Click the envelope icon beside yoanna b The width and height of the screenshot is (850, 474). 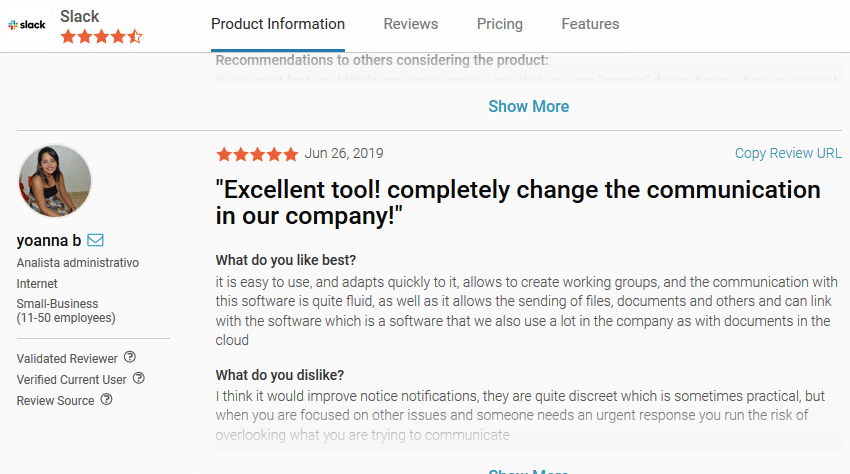tap(96, 240)
